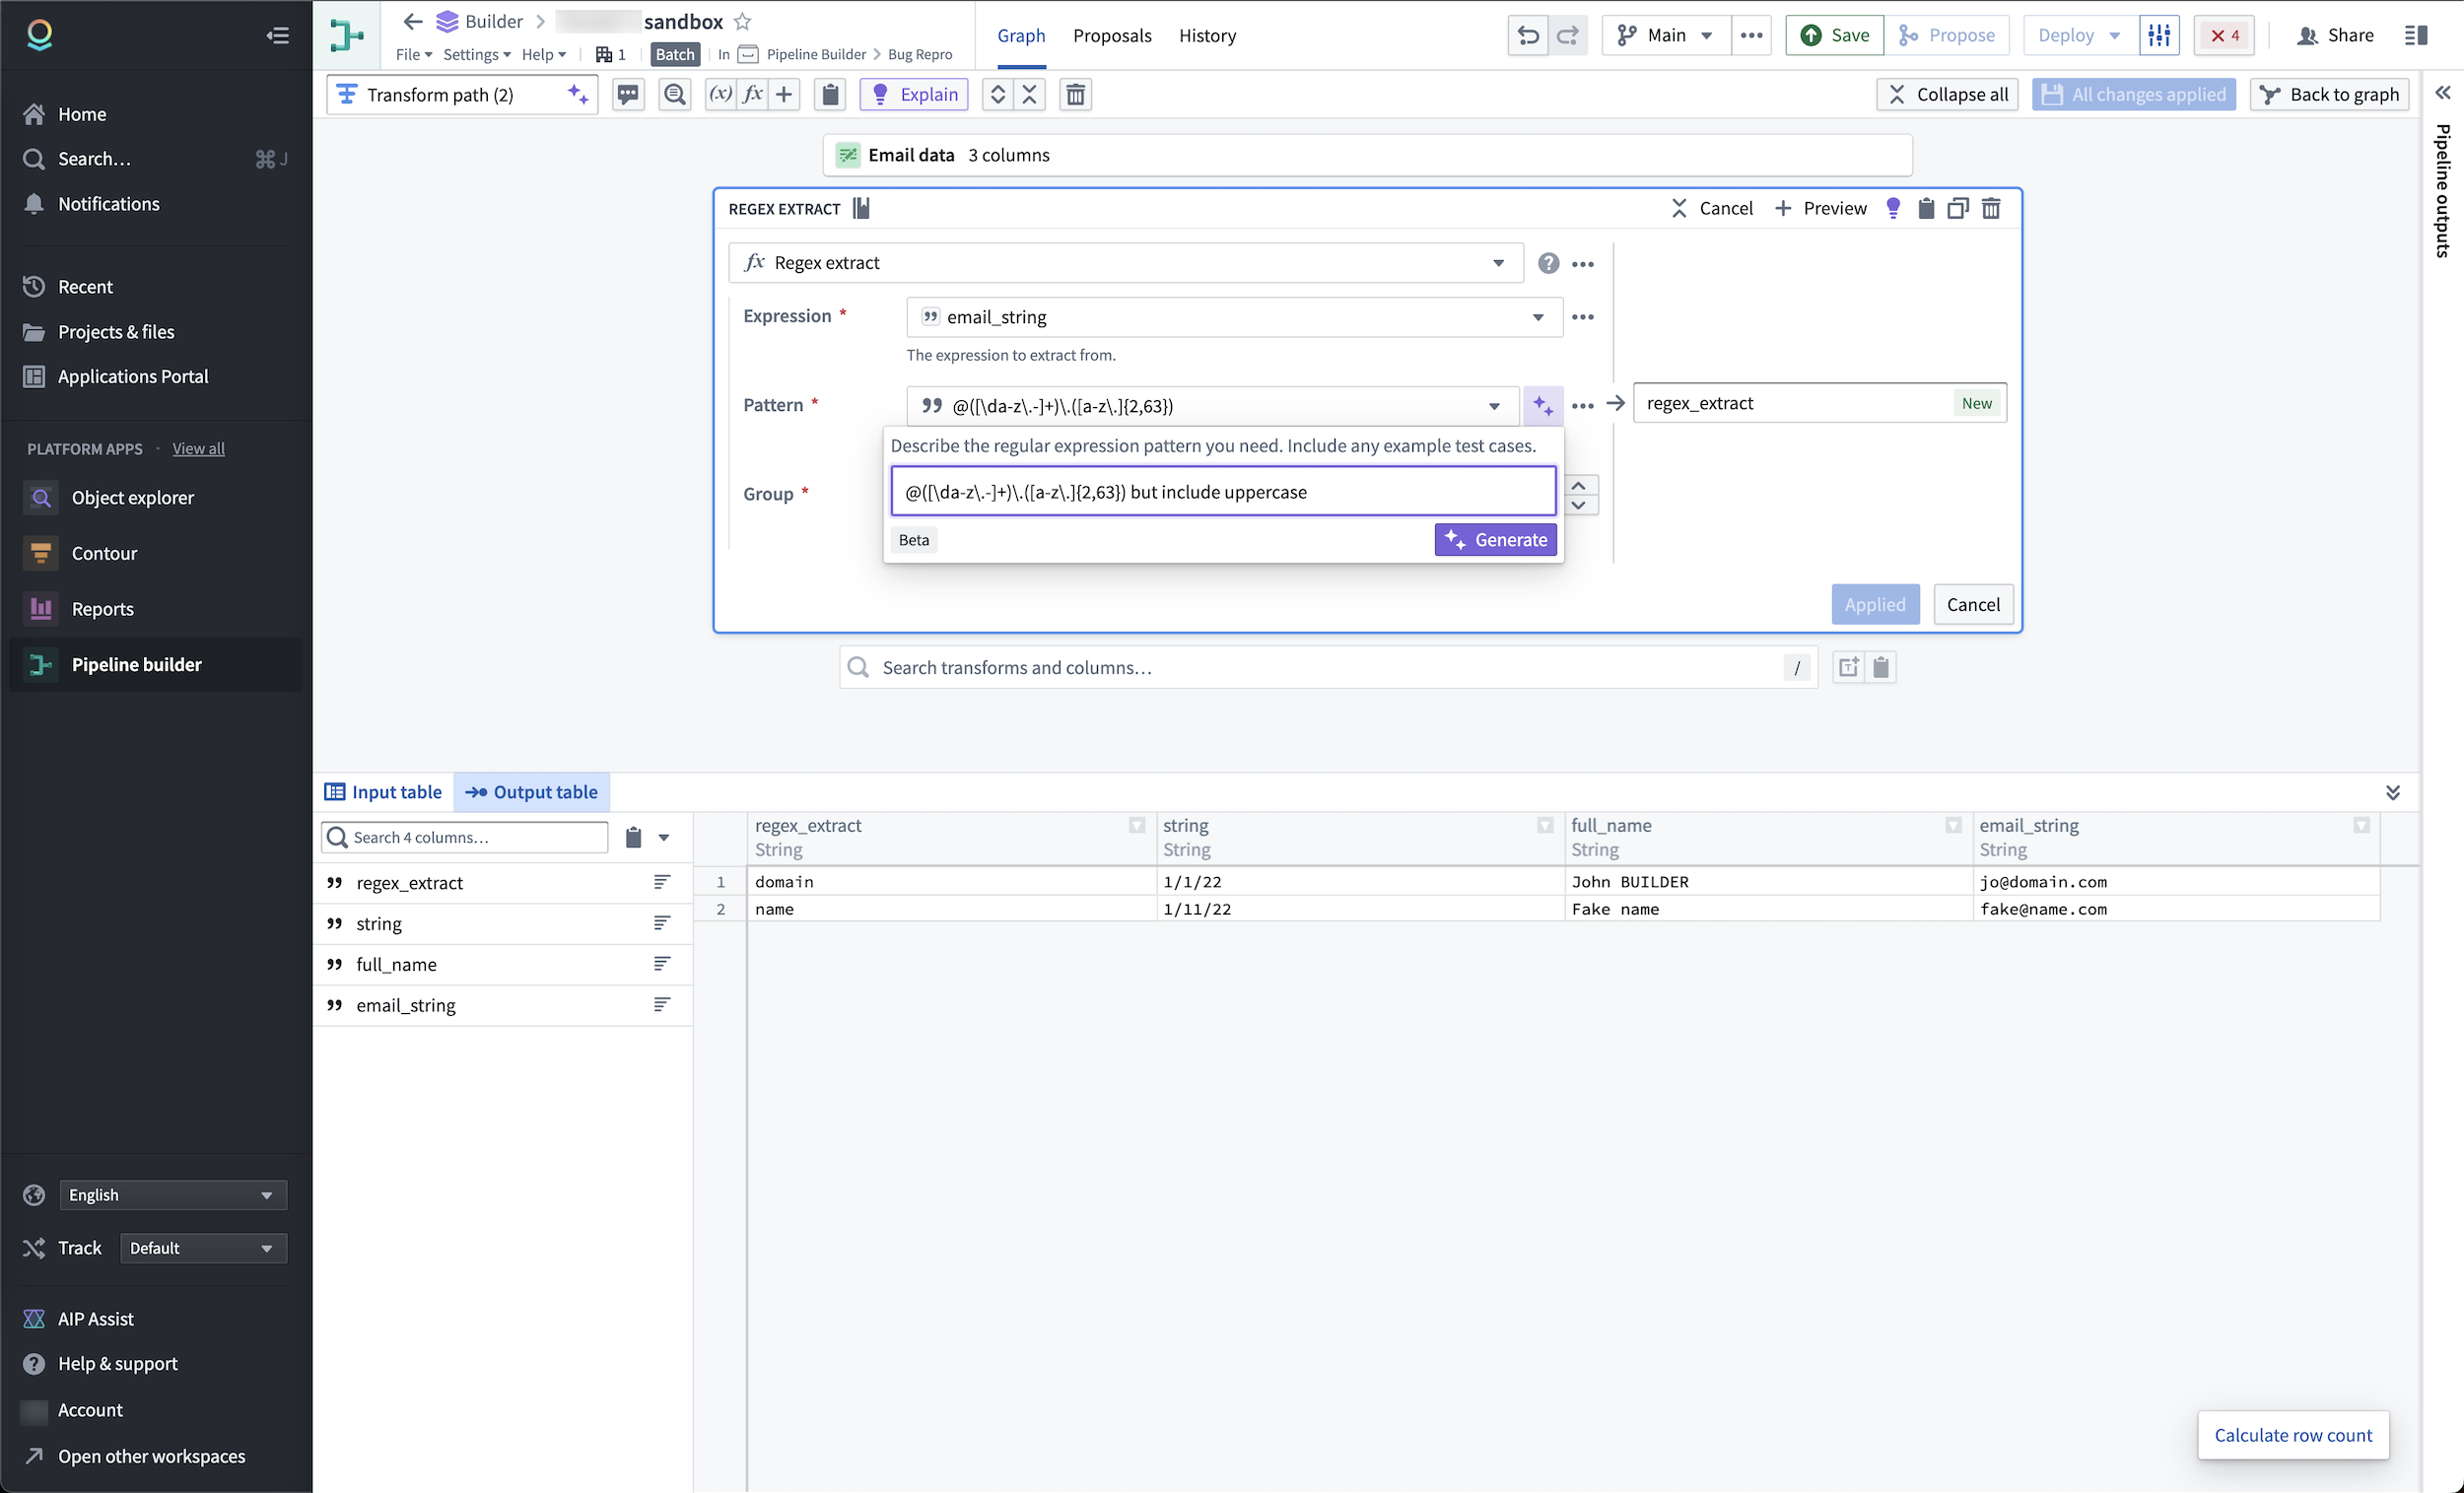The height and width of the screenshot is (1493, 2464).
Task: Open the Main branch dropdown
Action: (x=1666, y=36)
